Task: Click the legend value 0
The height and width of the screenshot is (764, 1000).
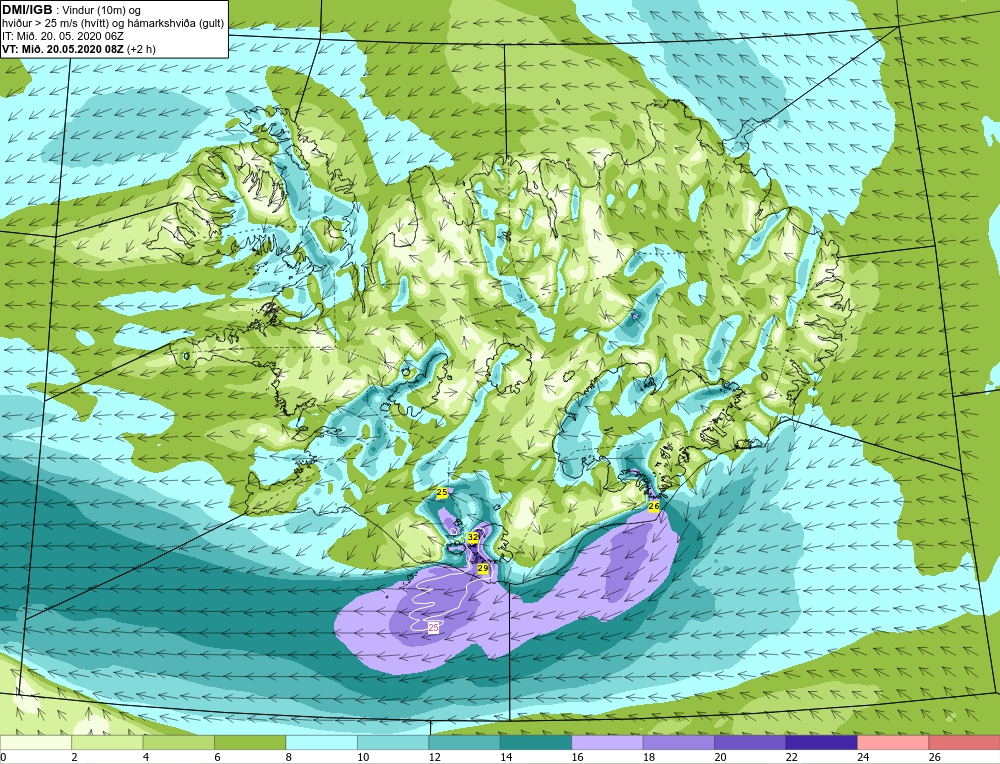Action: (x=3, y=757)
